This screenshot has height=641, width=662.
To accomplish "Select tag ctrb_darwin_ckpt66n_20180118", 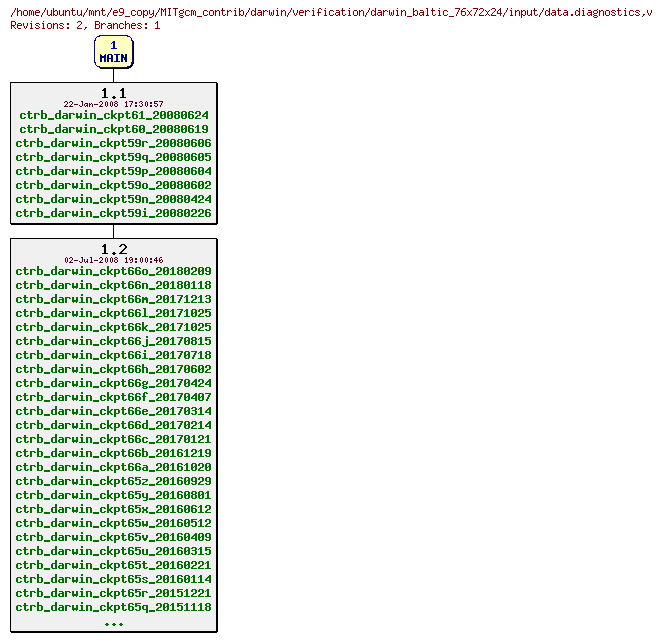I will [114, 285].
